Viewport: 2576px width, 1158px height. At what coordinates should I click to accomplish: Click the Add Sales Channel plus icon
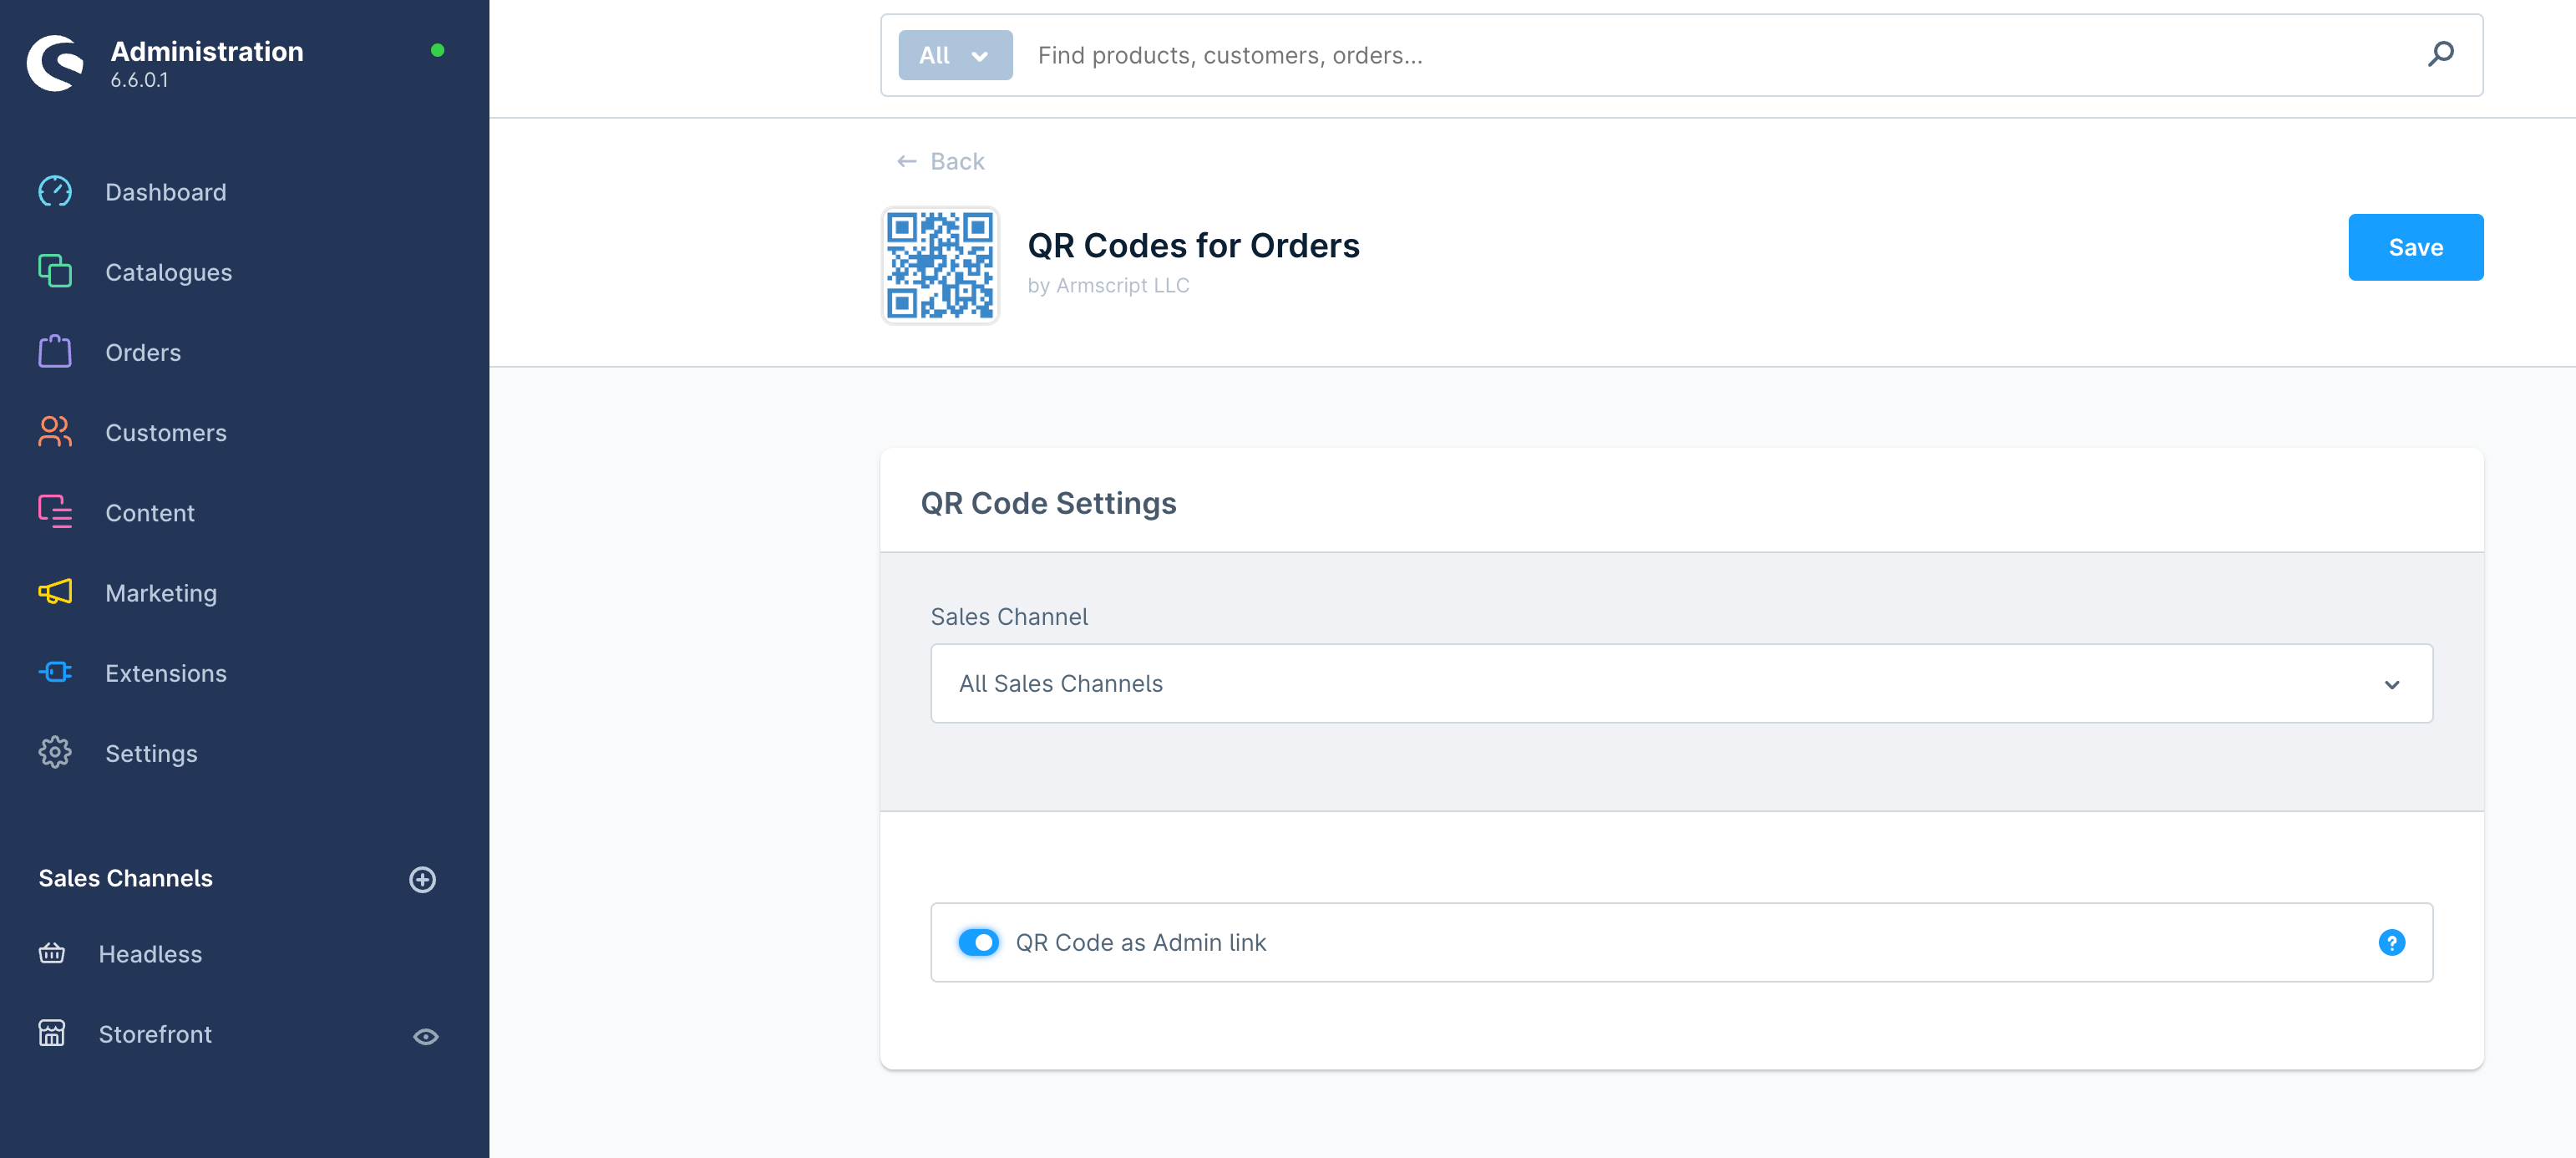pos(422,879)
